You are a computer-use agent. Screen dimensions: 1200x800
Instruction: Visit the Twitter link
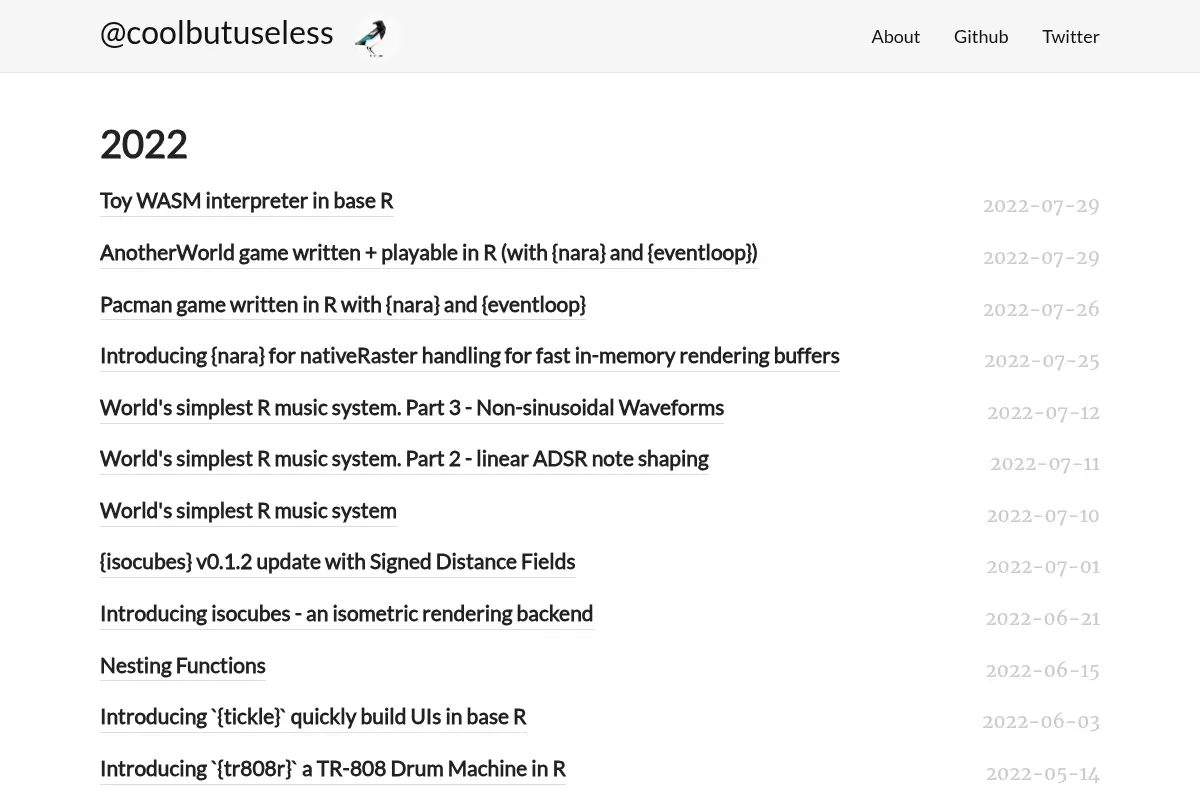click(x=1071, y=36)
